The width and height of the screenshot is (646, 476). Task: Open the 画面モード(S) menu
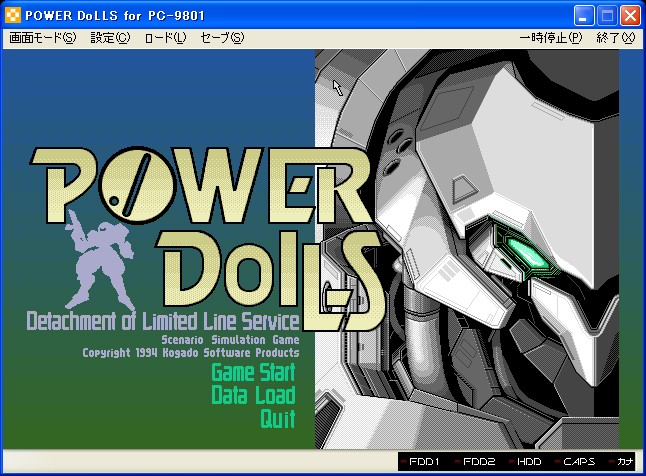[42, 38]
